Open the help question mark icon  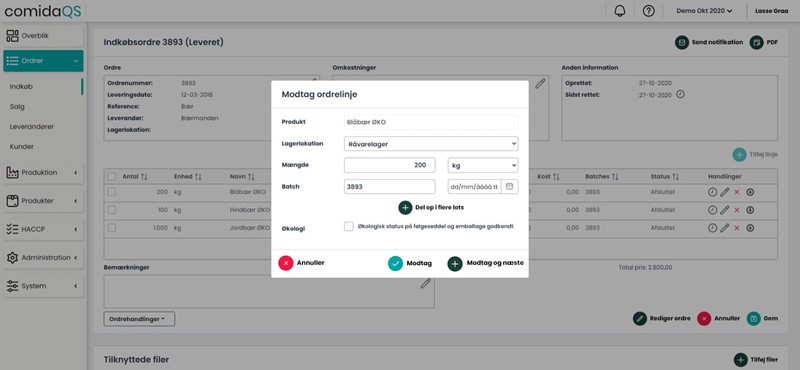pyautogui.click(x=648, y=11)
